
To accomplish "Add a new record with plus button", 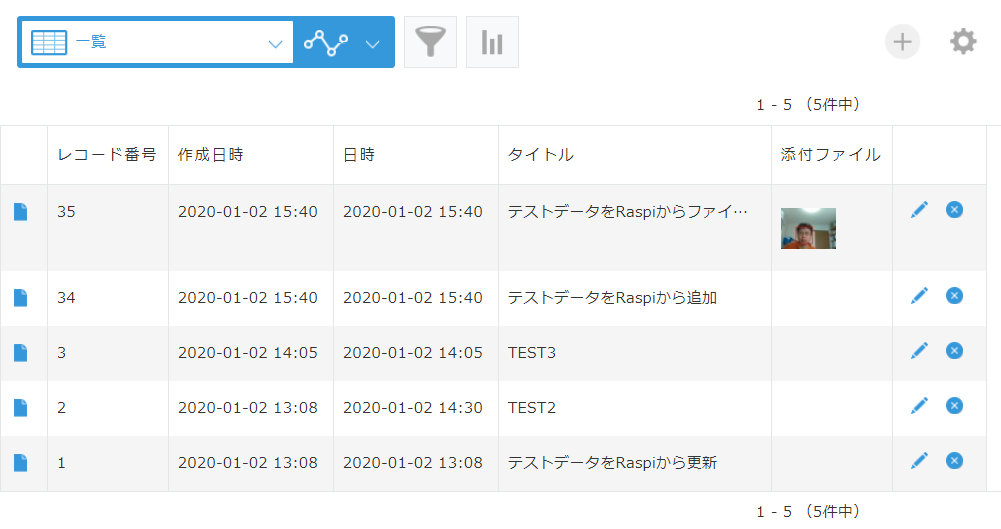I will [902, 42].
